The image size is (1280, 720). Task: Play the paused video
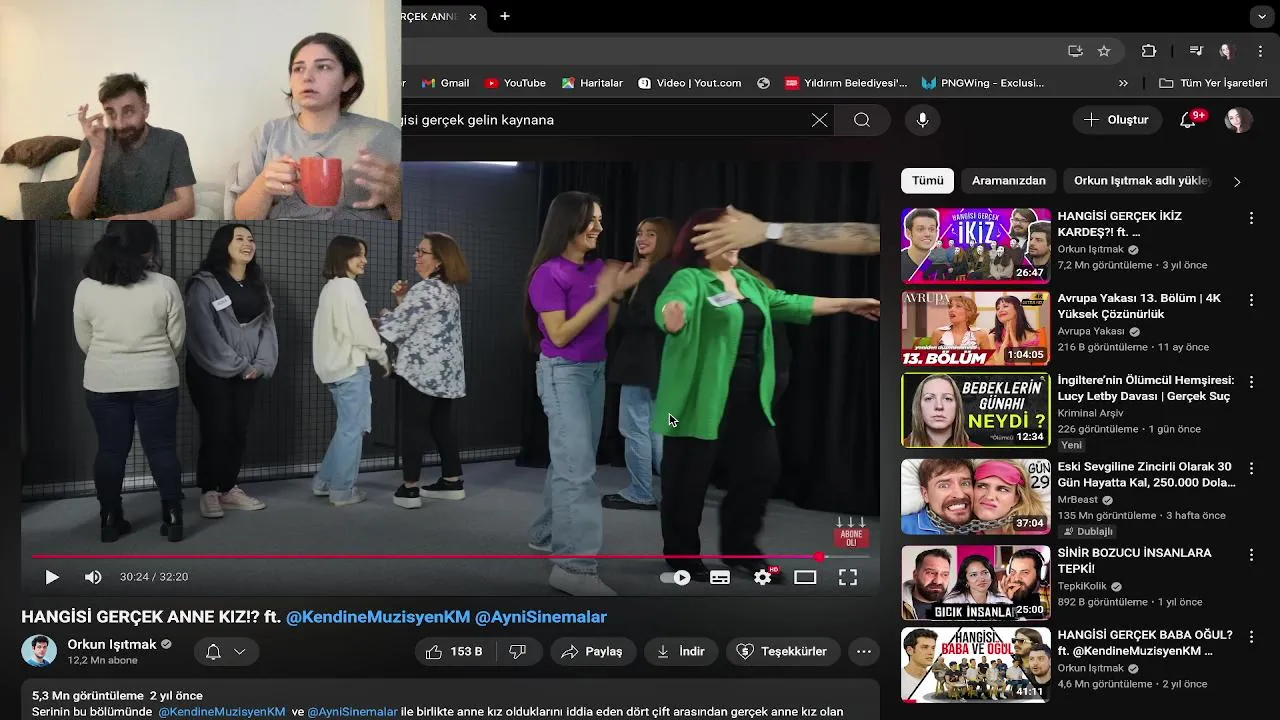tap(52, 577)
